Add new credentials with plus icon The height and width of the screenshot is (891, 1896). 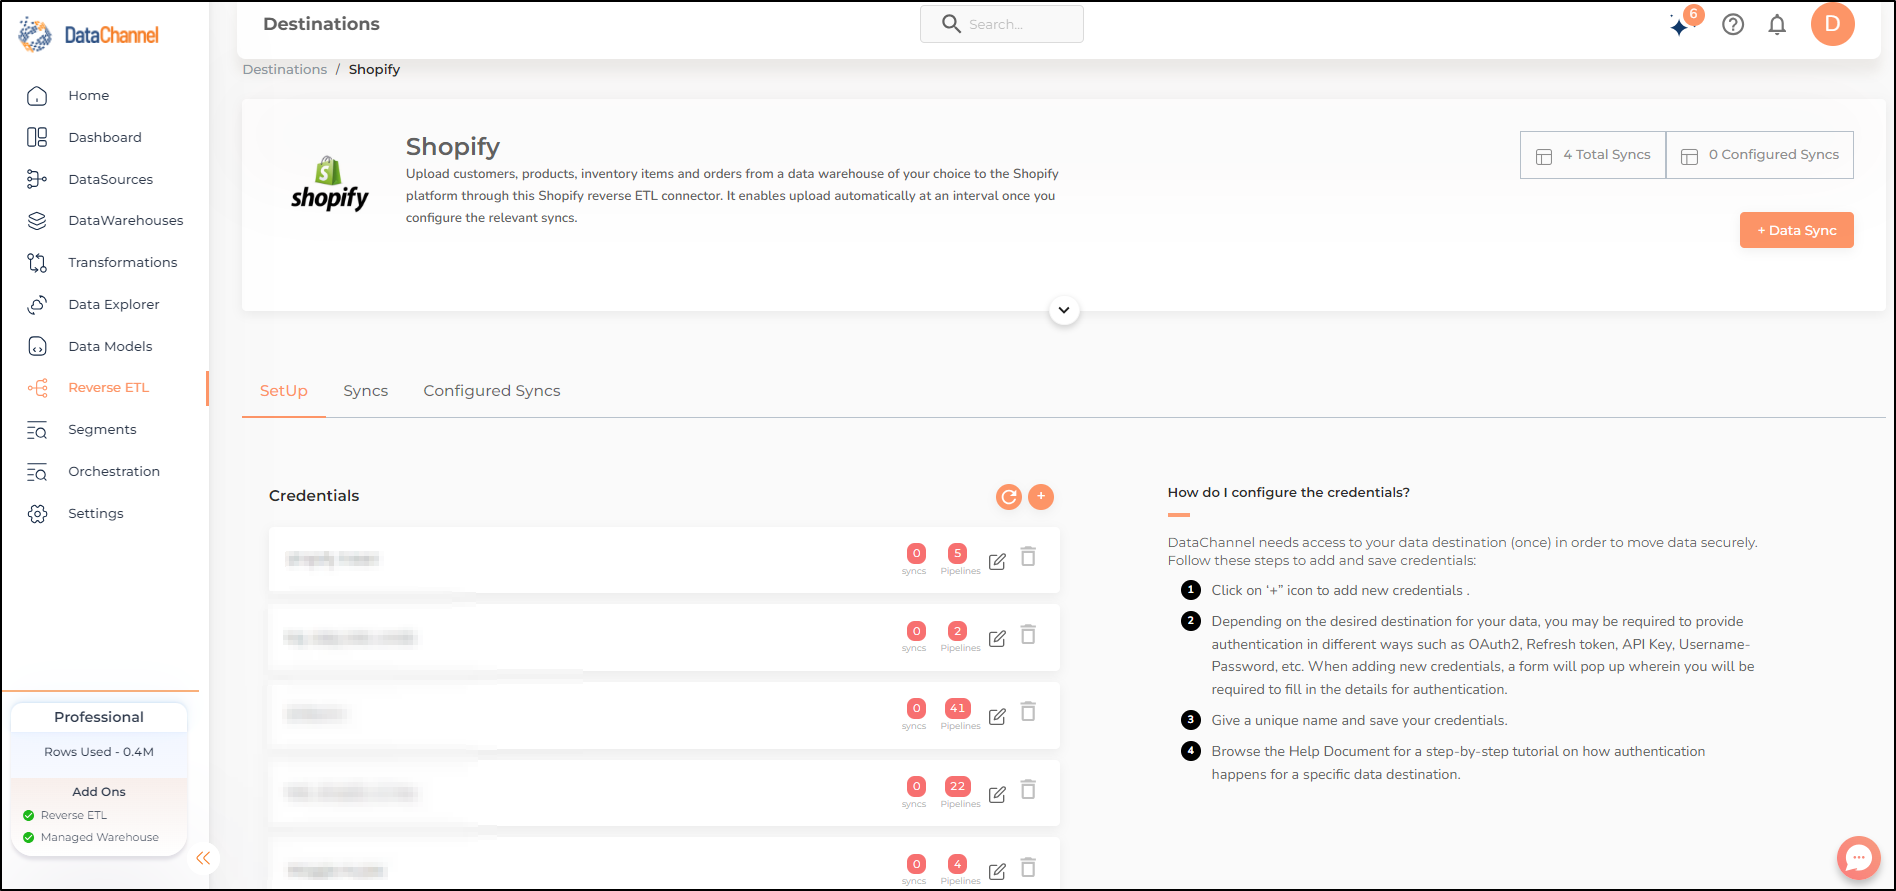click(x=1041, y=497)
